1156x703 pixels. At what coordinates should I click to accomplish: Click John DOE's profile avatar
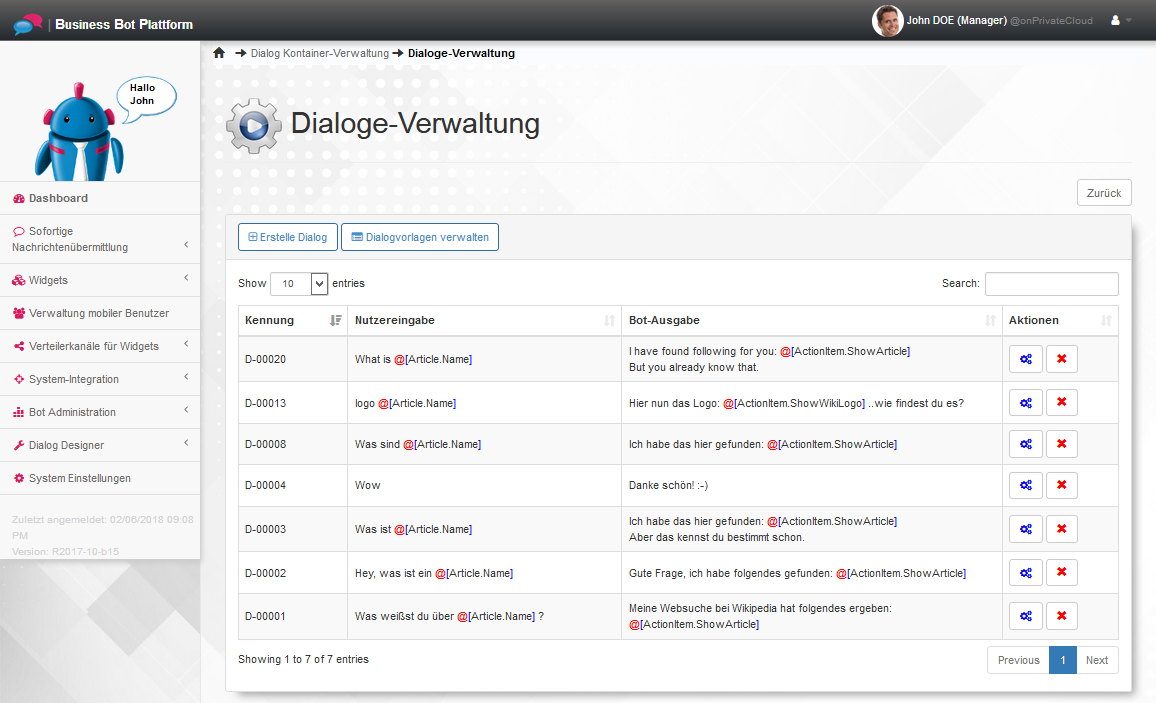[x=887, y=20]
